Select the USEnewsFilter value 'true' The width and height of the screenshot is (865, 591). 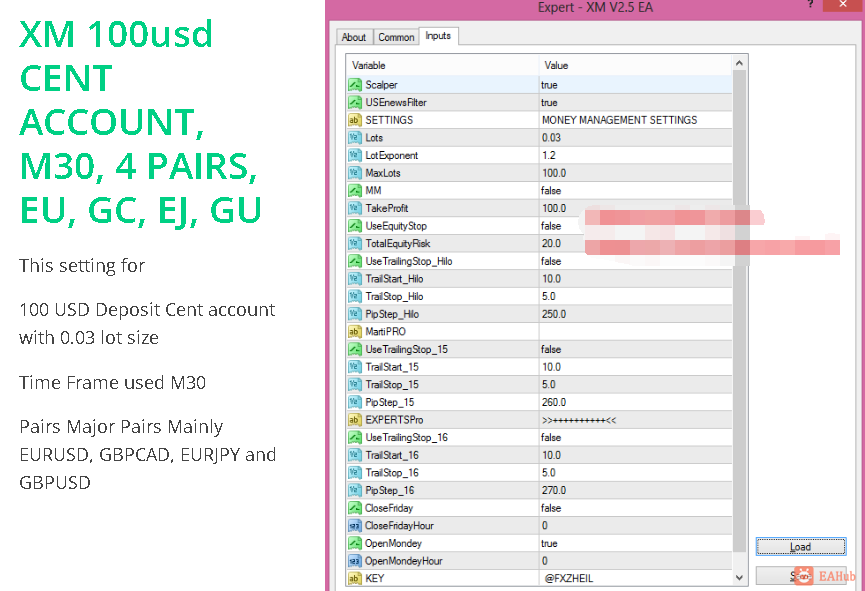(549, 103)
